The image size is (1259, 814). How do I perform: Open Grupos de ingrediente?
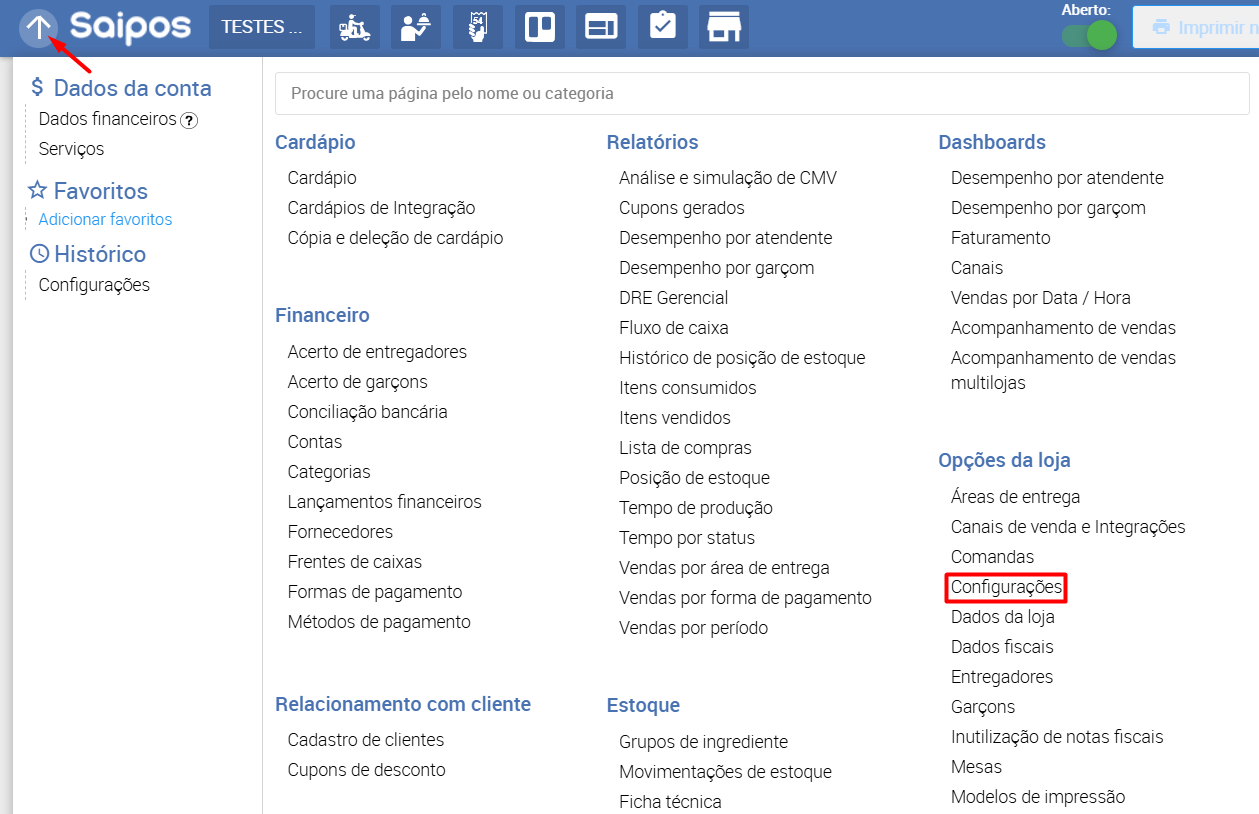[x=703, y=742]
